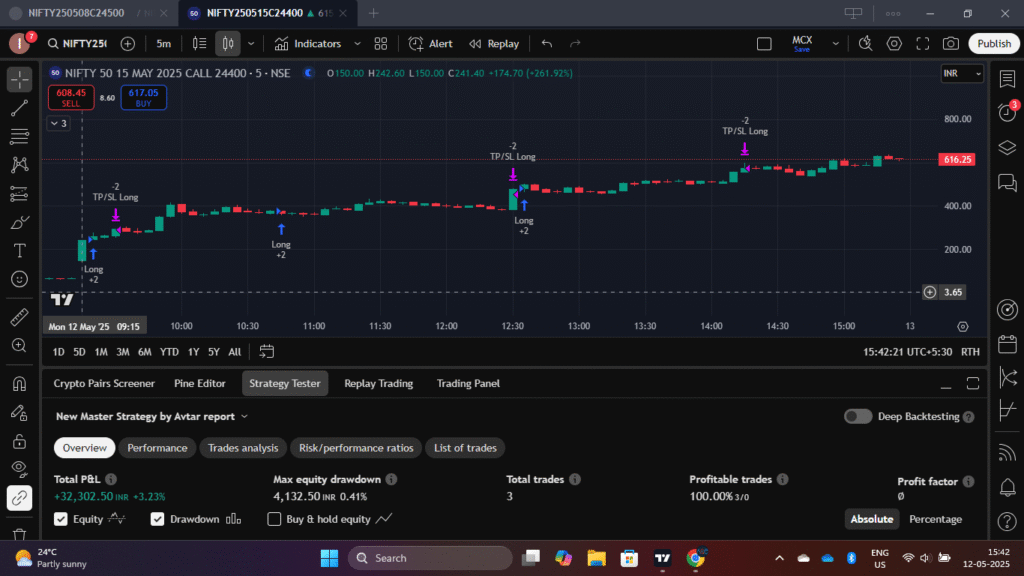Open the Performance report tab
1024x576 pixels.
(157, 448)
